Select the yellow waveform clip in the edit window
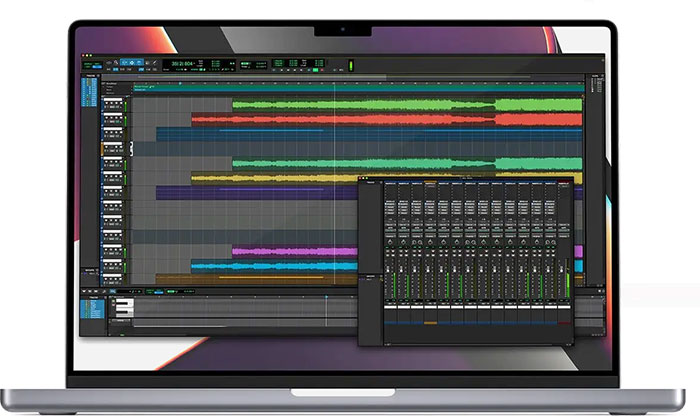 pos(275,179)
